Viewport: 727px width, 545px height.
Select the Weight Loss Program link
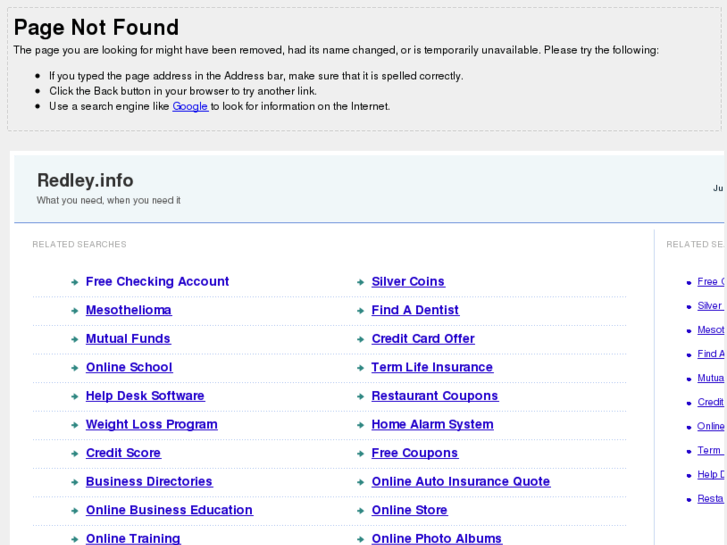(x=151, y=424)
